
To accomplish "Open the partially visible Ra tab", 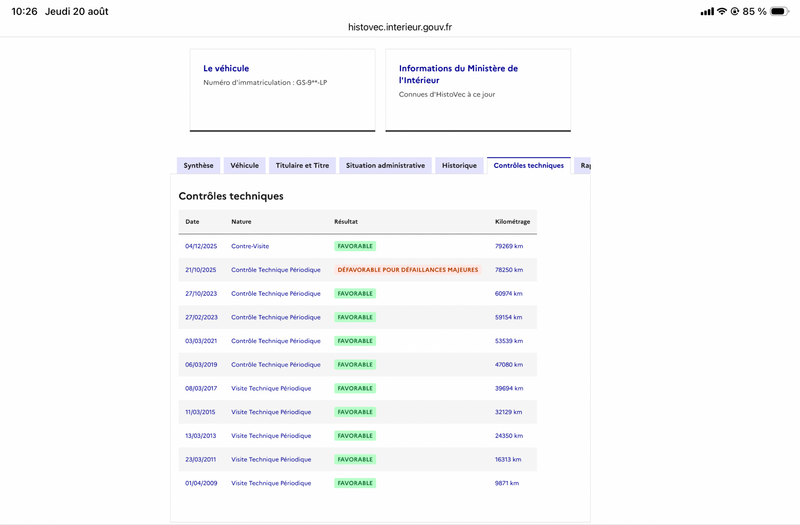I will pos(583,165).
